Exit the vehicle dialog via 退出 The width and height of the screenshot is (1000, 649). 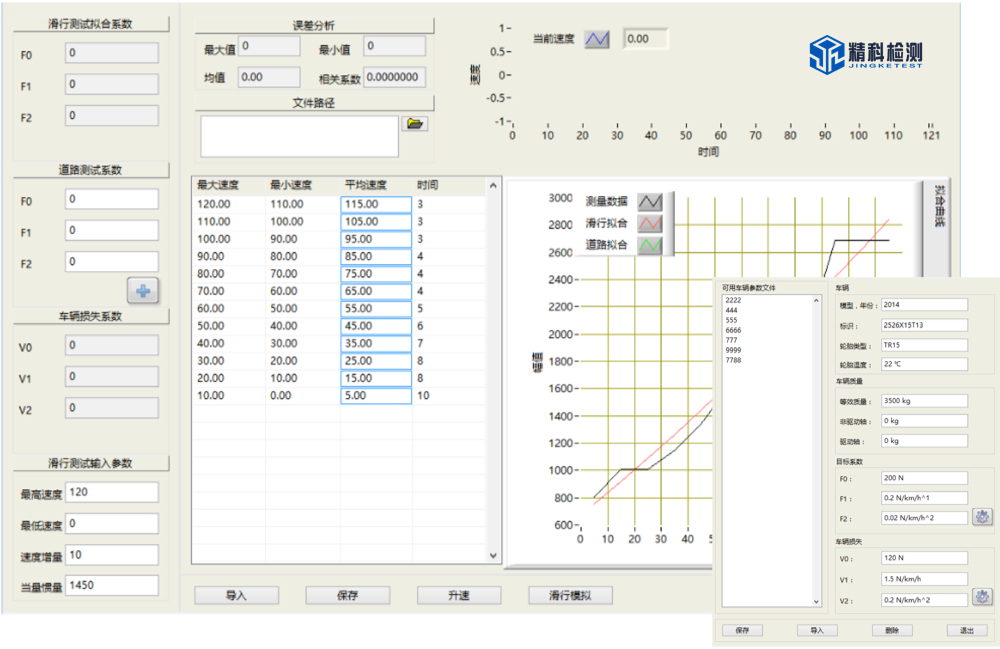pos(967,631)
